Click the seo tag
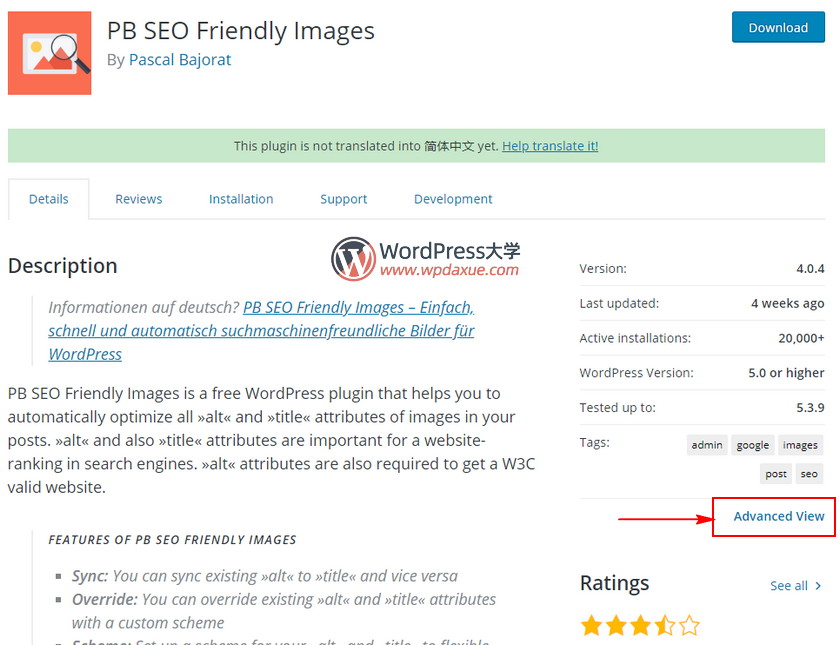The image size is (840, 645). coord(809,474)
